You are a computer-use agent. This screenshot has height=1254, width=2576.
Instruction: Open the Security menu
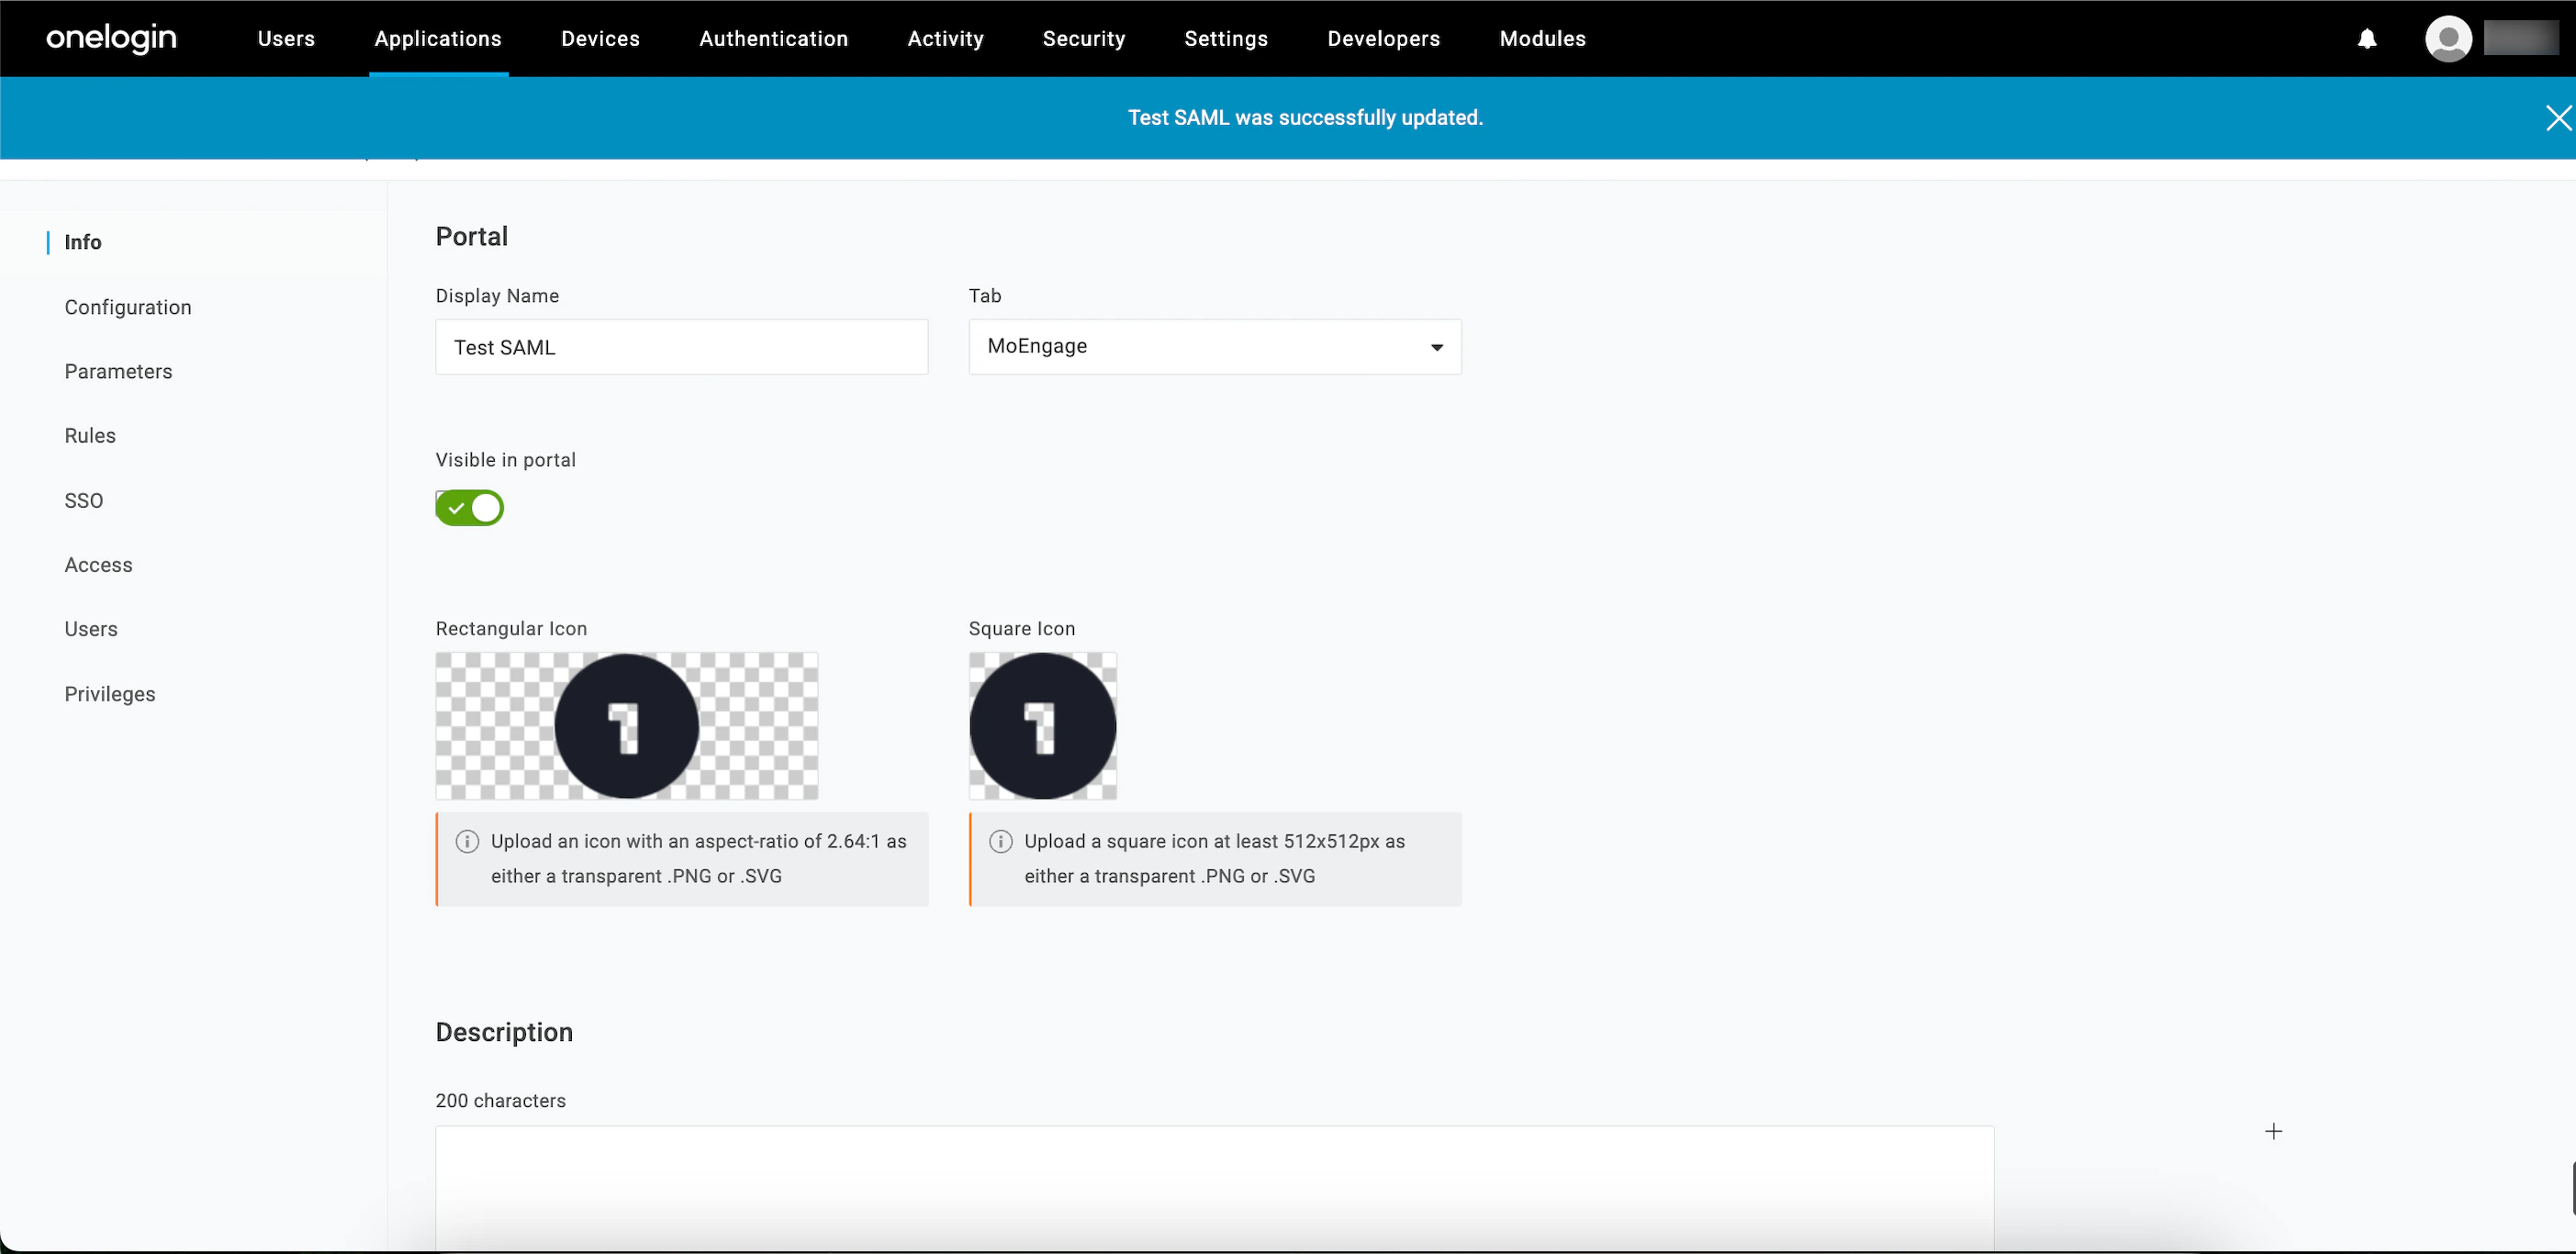1083,39
